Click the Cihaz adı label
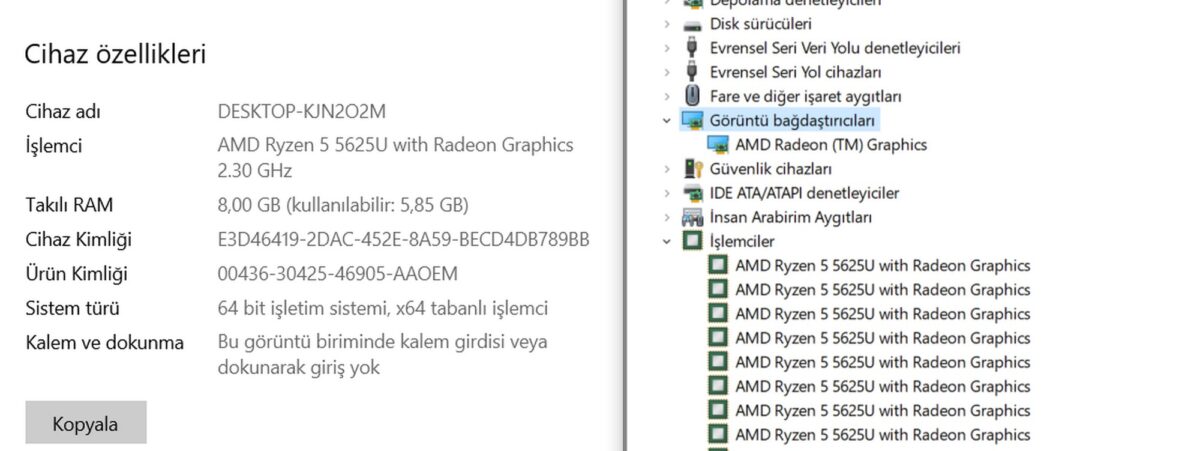The image size is (1200, 451). point(62,111)
